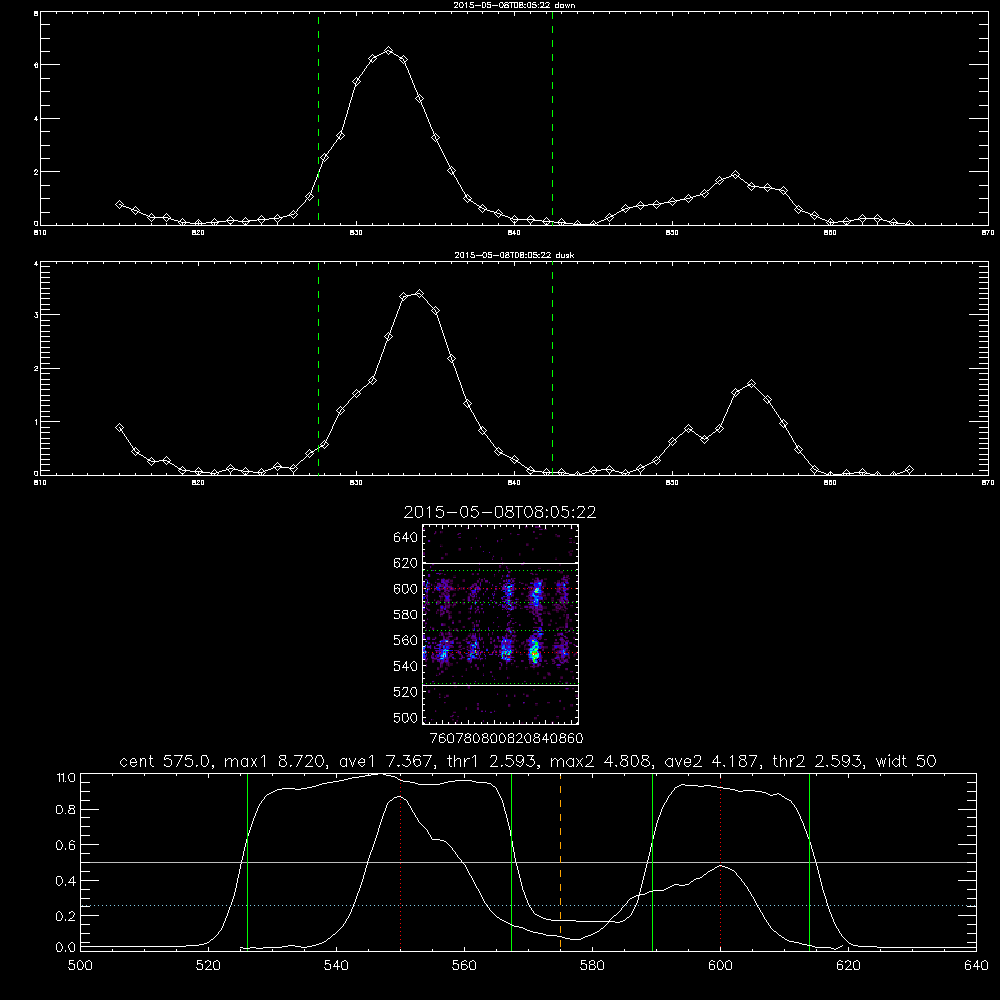Click the 'widt 50' value
The image size is (1000, 1000).
pos(906,761)
